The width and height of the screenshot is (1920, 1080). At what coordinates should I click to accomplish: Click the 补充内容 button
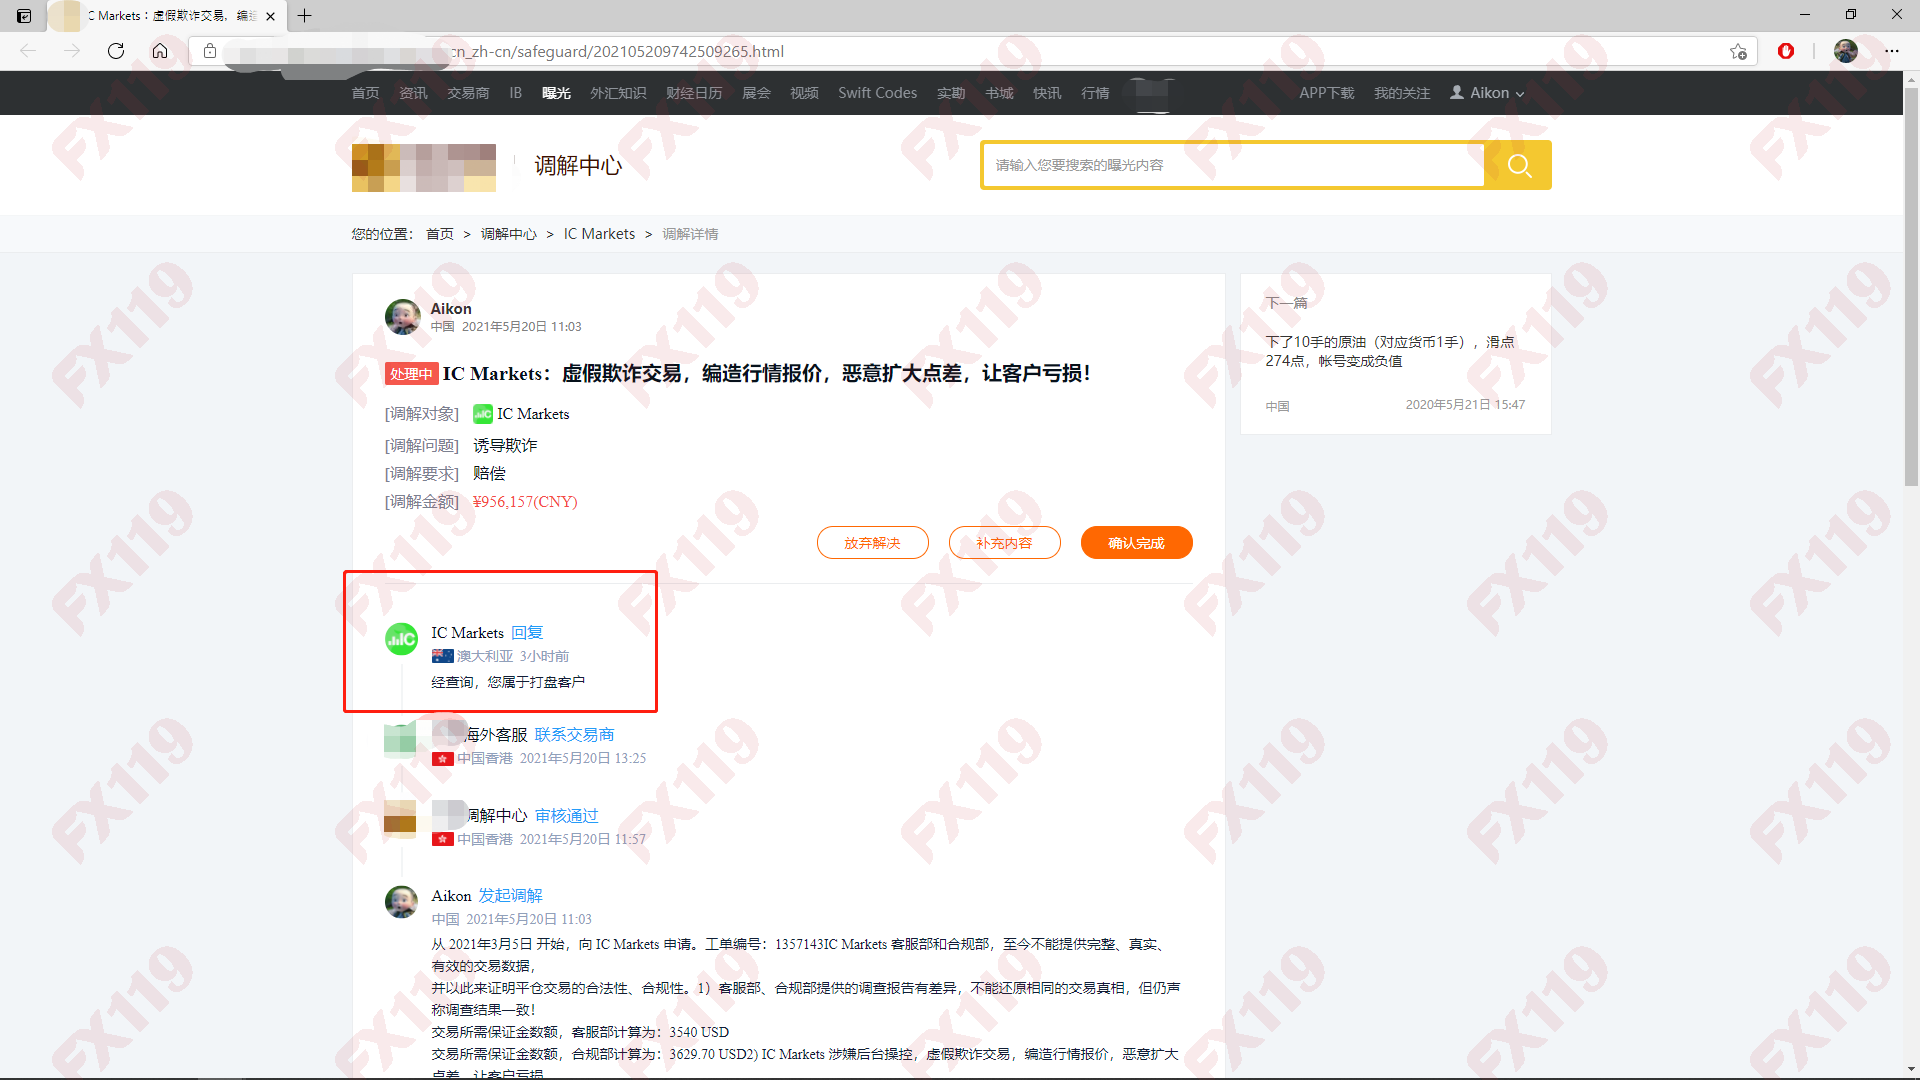pos(1004,543)
